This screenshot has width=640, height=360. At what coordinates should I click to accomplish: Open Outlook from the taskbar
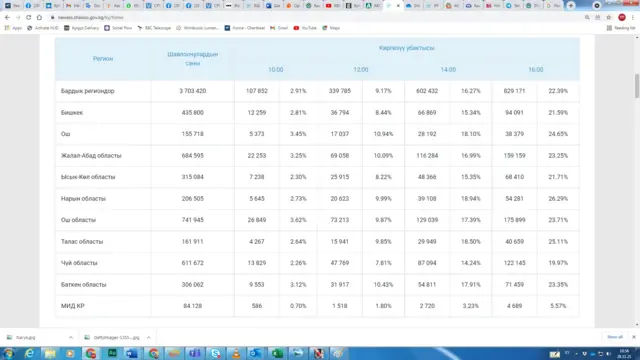[x=256, y=353]
